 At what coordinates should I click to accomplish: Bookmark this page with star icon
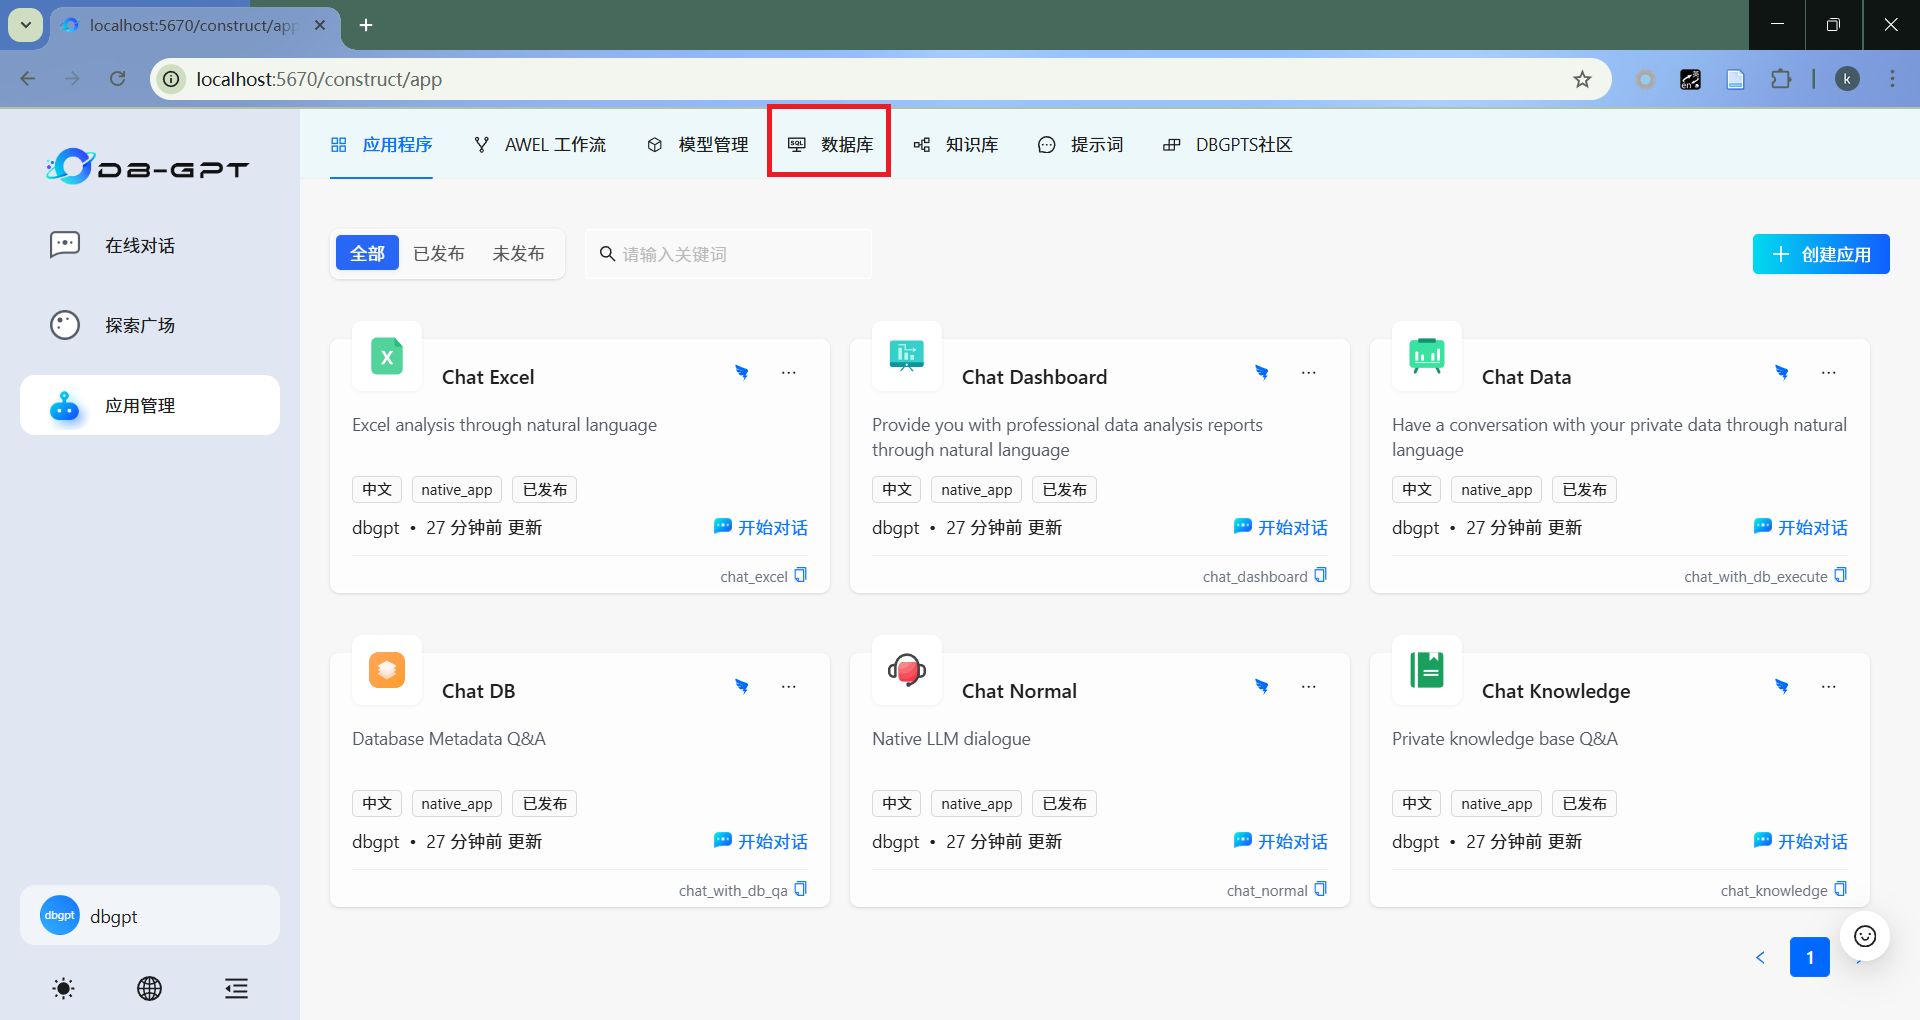pyautogui.click(x=1582, y=79)
